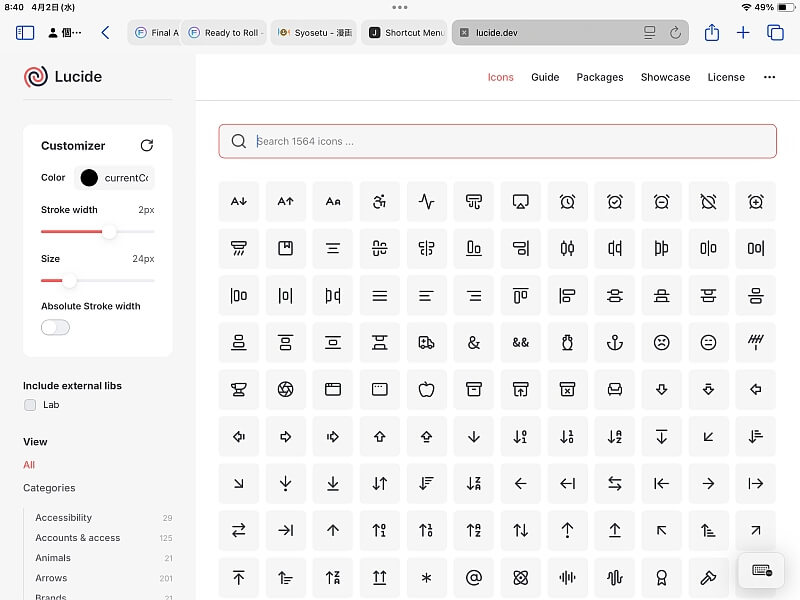
Task: Open a new Safari tab
Action: 743,33
